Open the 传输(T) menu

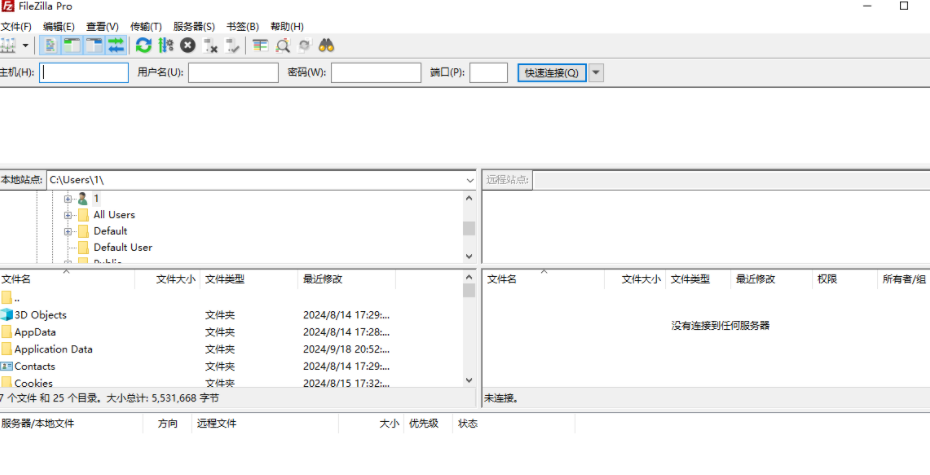point(146,27)
